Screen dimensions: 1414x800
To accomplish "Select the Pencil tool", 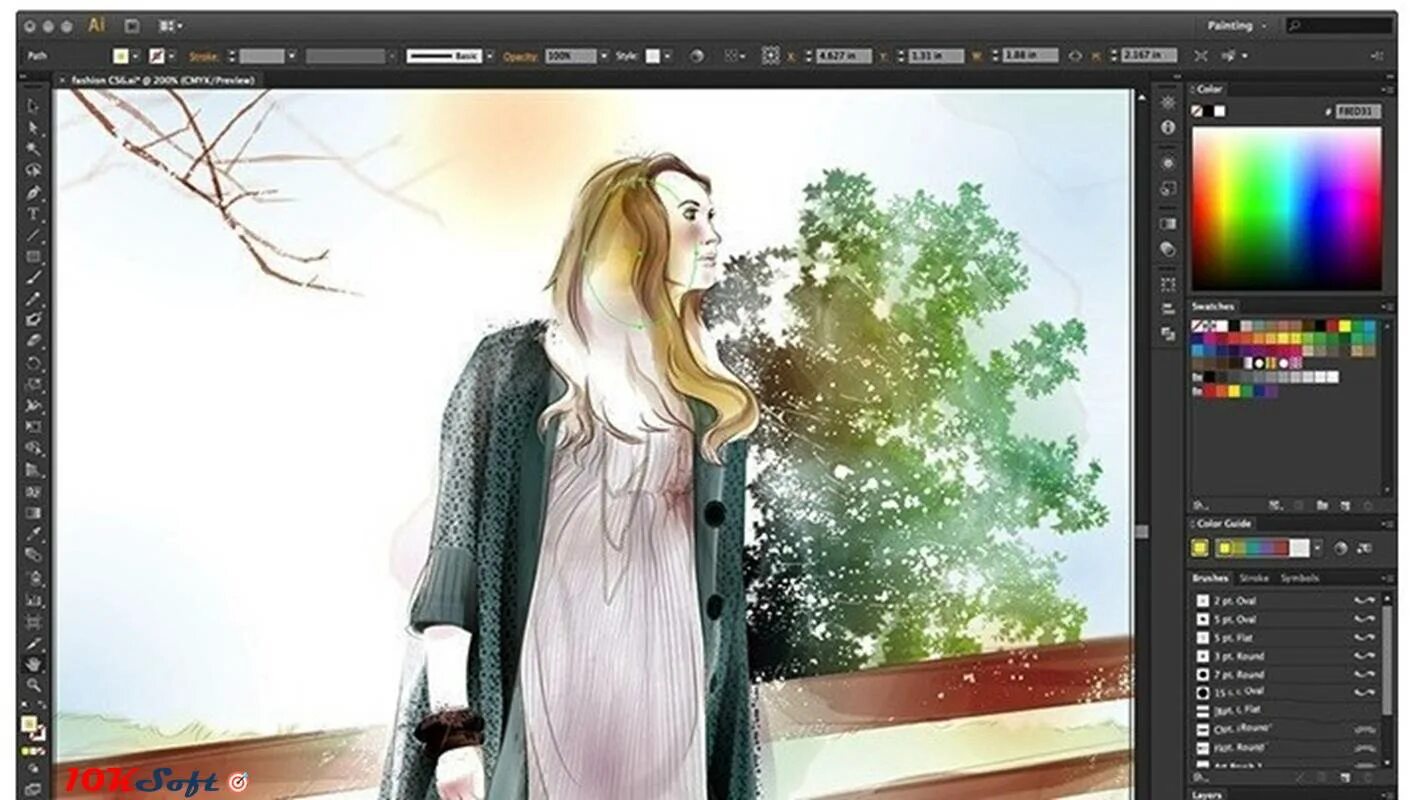I will click(x=34, y=299).
